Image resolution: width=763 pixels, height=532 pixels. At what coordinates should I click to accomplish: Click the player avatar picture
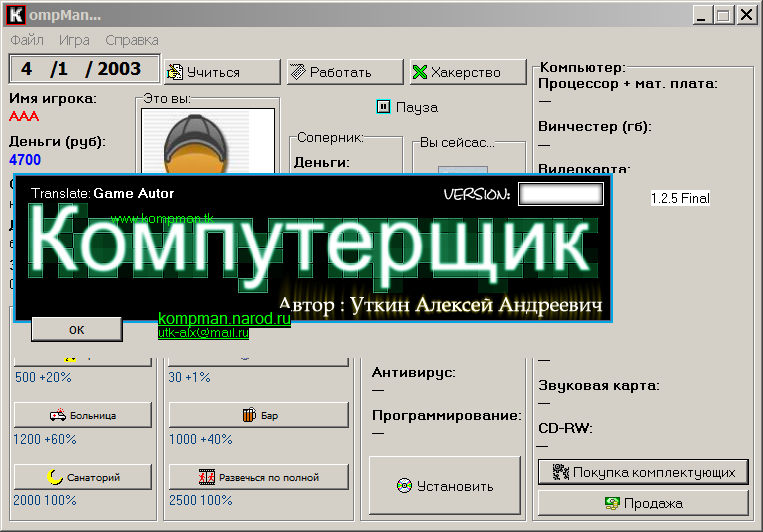(x=208, y=141)
